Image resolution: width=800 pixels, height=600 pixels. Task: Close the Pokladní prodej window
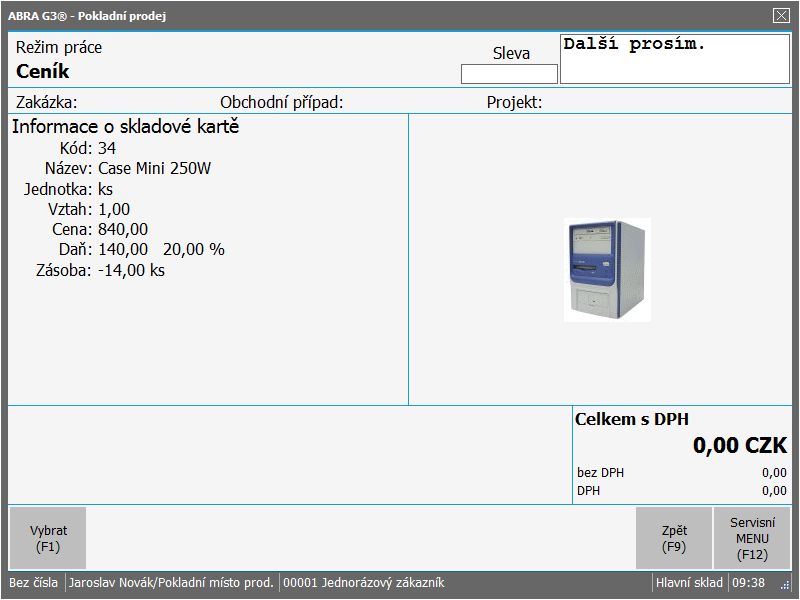(x=780, y=15)
